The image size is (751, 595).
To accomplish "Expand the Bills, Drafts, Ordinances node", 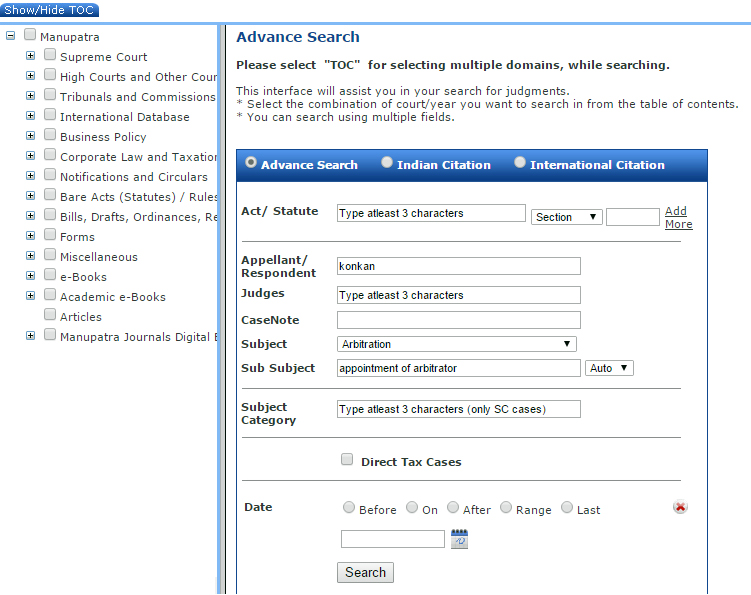I will [31, 216].
